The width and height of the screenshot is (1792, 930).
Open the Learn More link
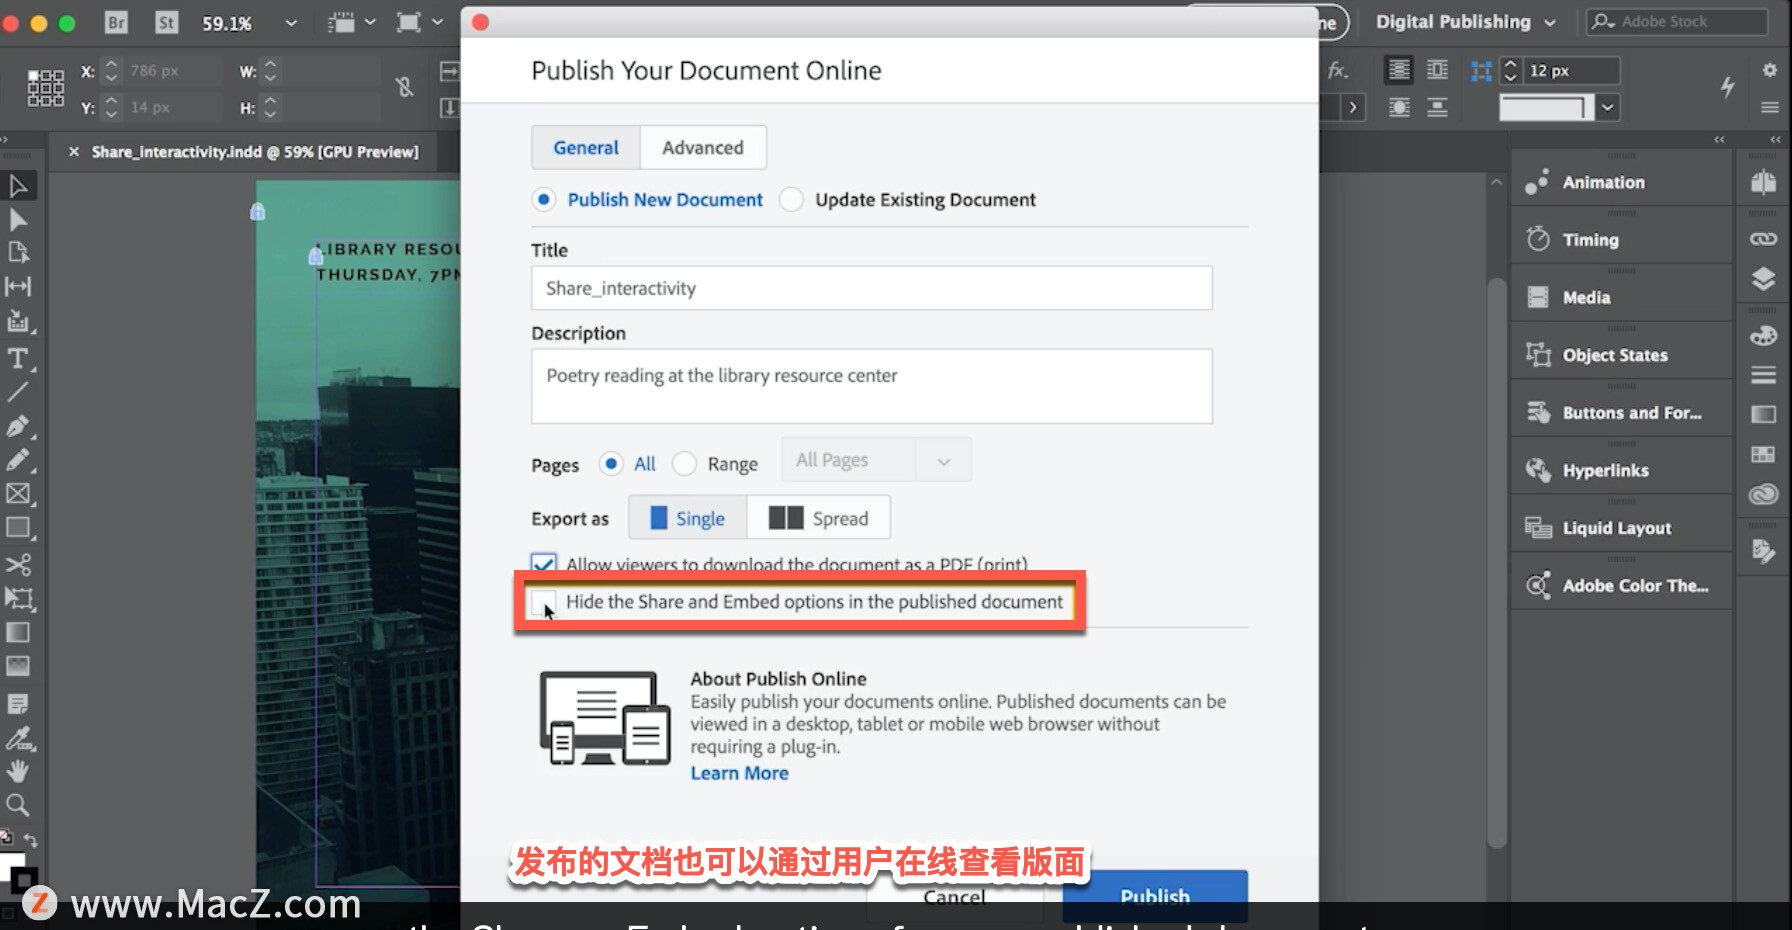click(739, 773)
